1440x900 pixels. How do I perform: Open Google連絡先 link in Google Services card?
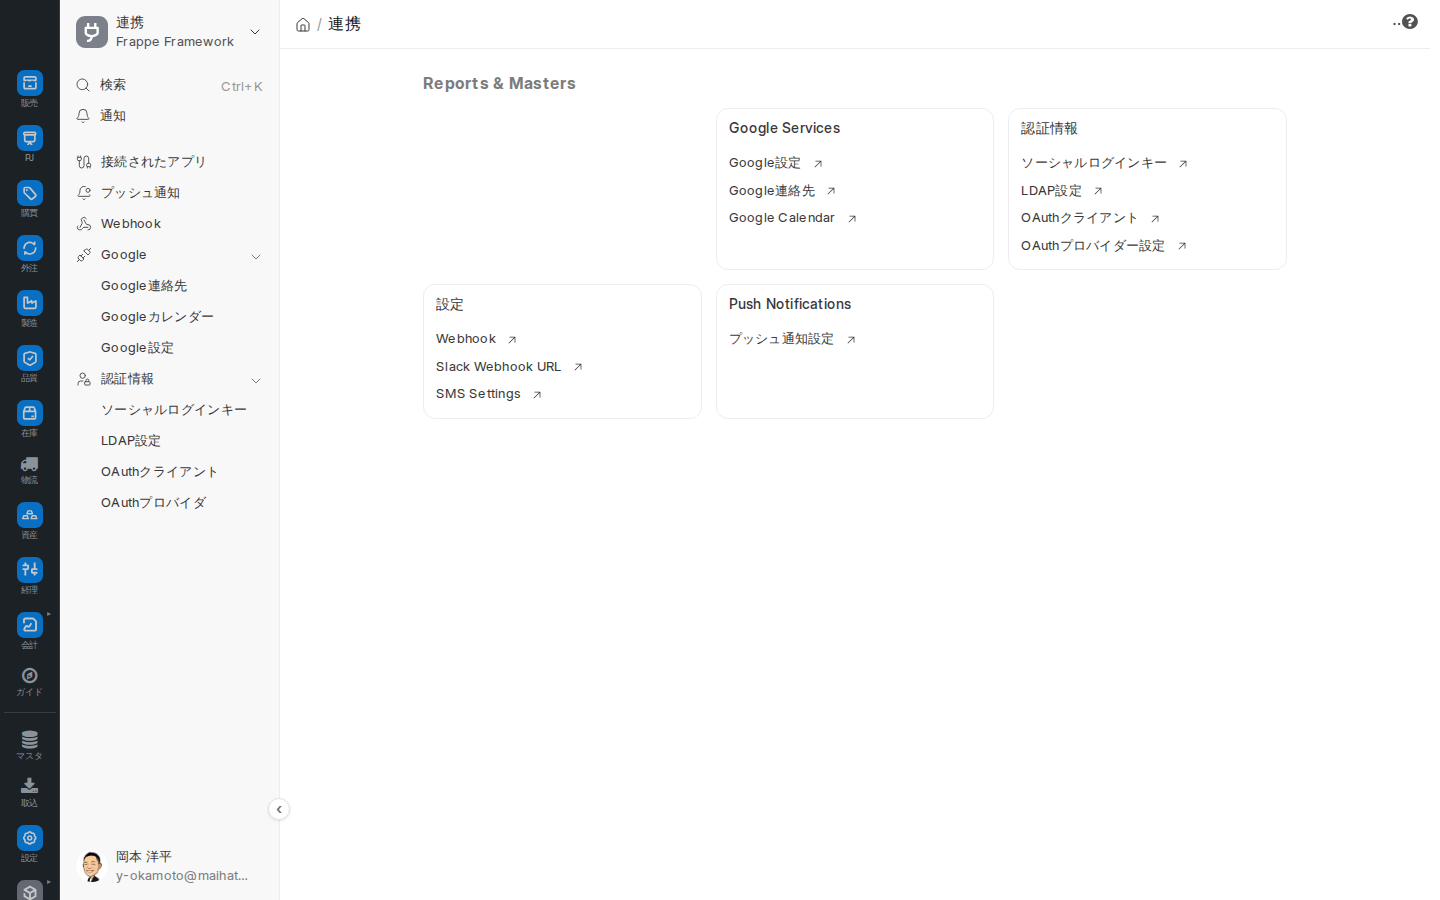pos(772,191)
